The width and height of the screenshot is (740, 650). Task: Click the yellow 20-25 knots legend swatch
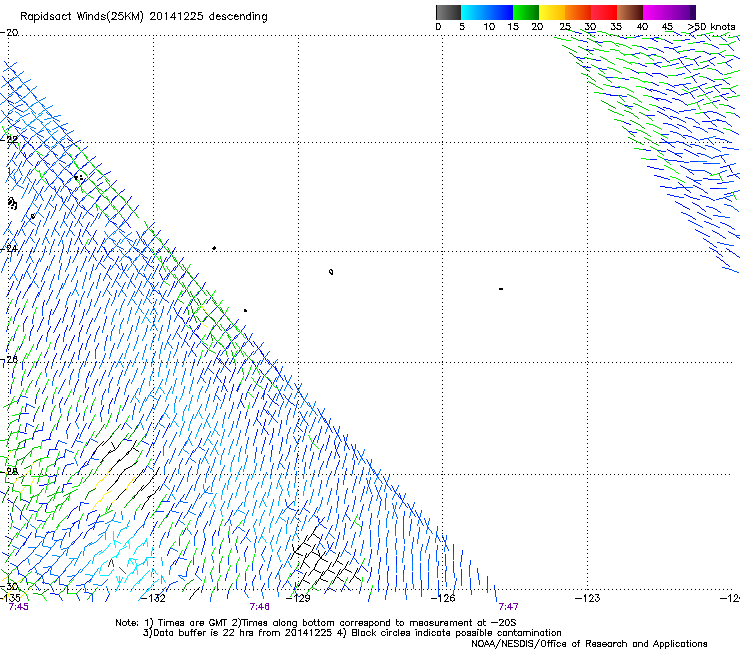pyautogui.click(x=552, y=12)
